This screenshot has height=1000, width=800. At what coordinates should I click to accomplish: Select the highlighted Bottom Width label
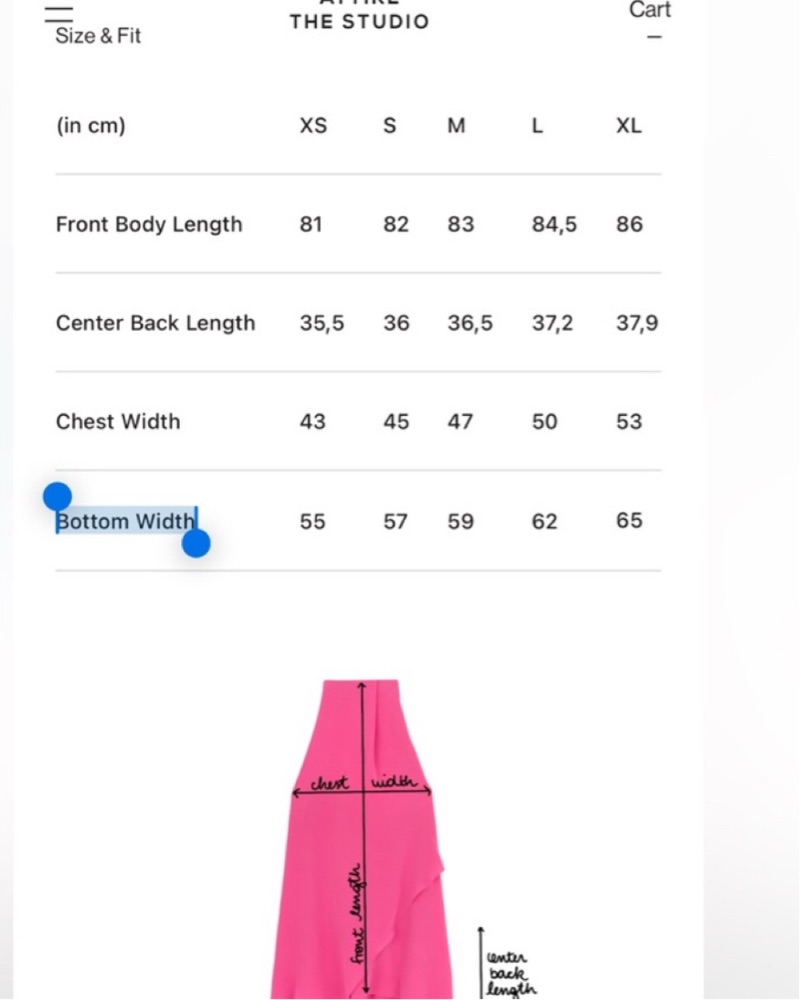tap(126, 521)
